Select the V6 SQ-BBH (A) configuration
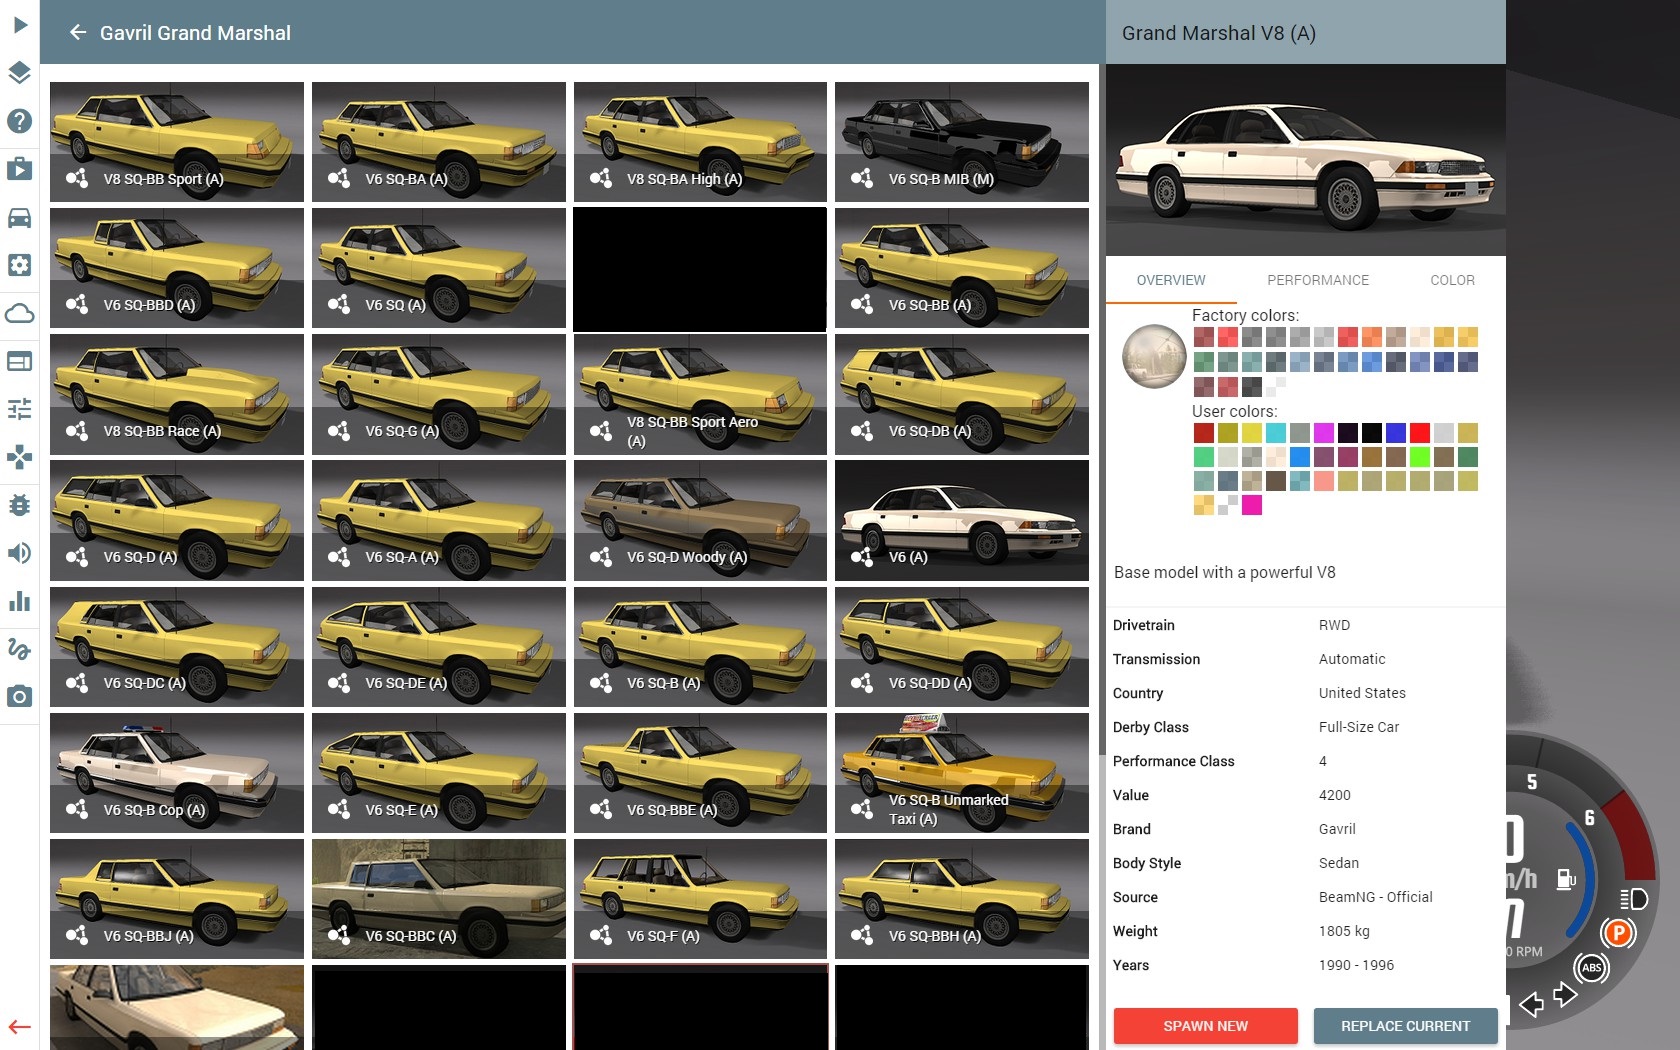 (x=962, y=899)
